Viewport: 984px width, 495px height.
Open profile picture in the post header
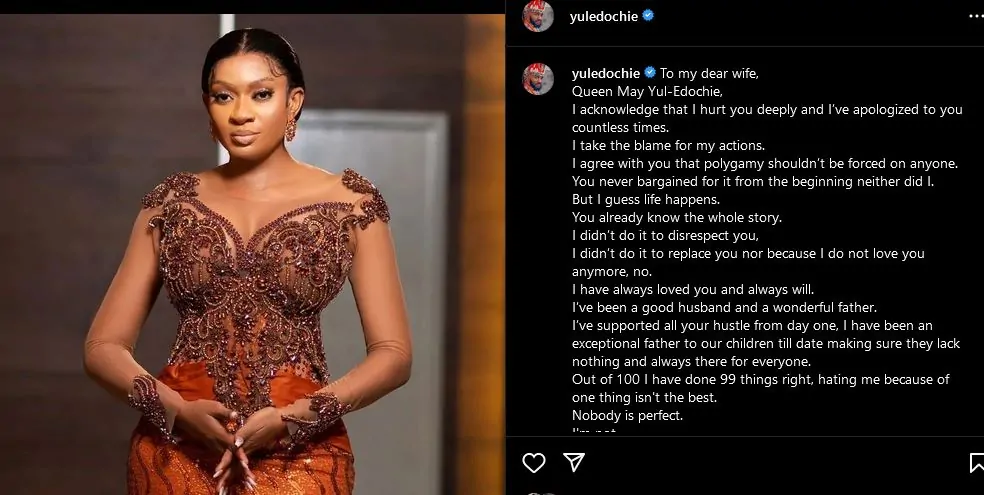click(538, 16)
